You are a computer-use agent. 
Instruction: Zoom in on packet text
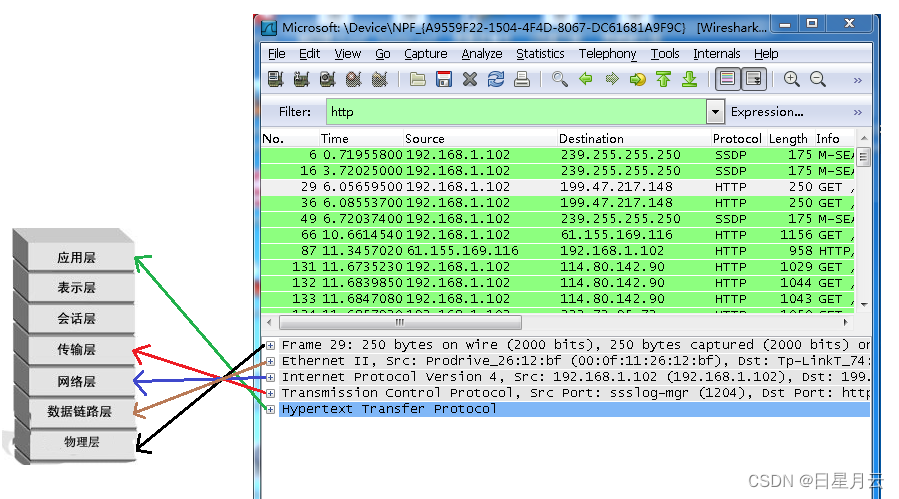pyautogui.click(x=792, y=79)
